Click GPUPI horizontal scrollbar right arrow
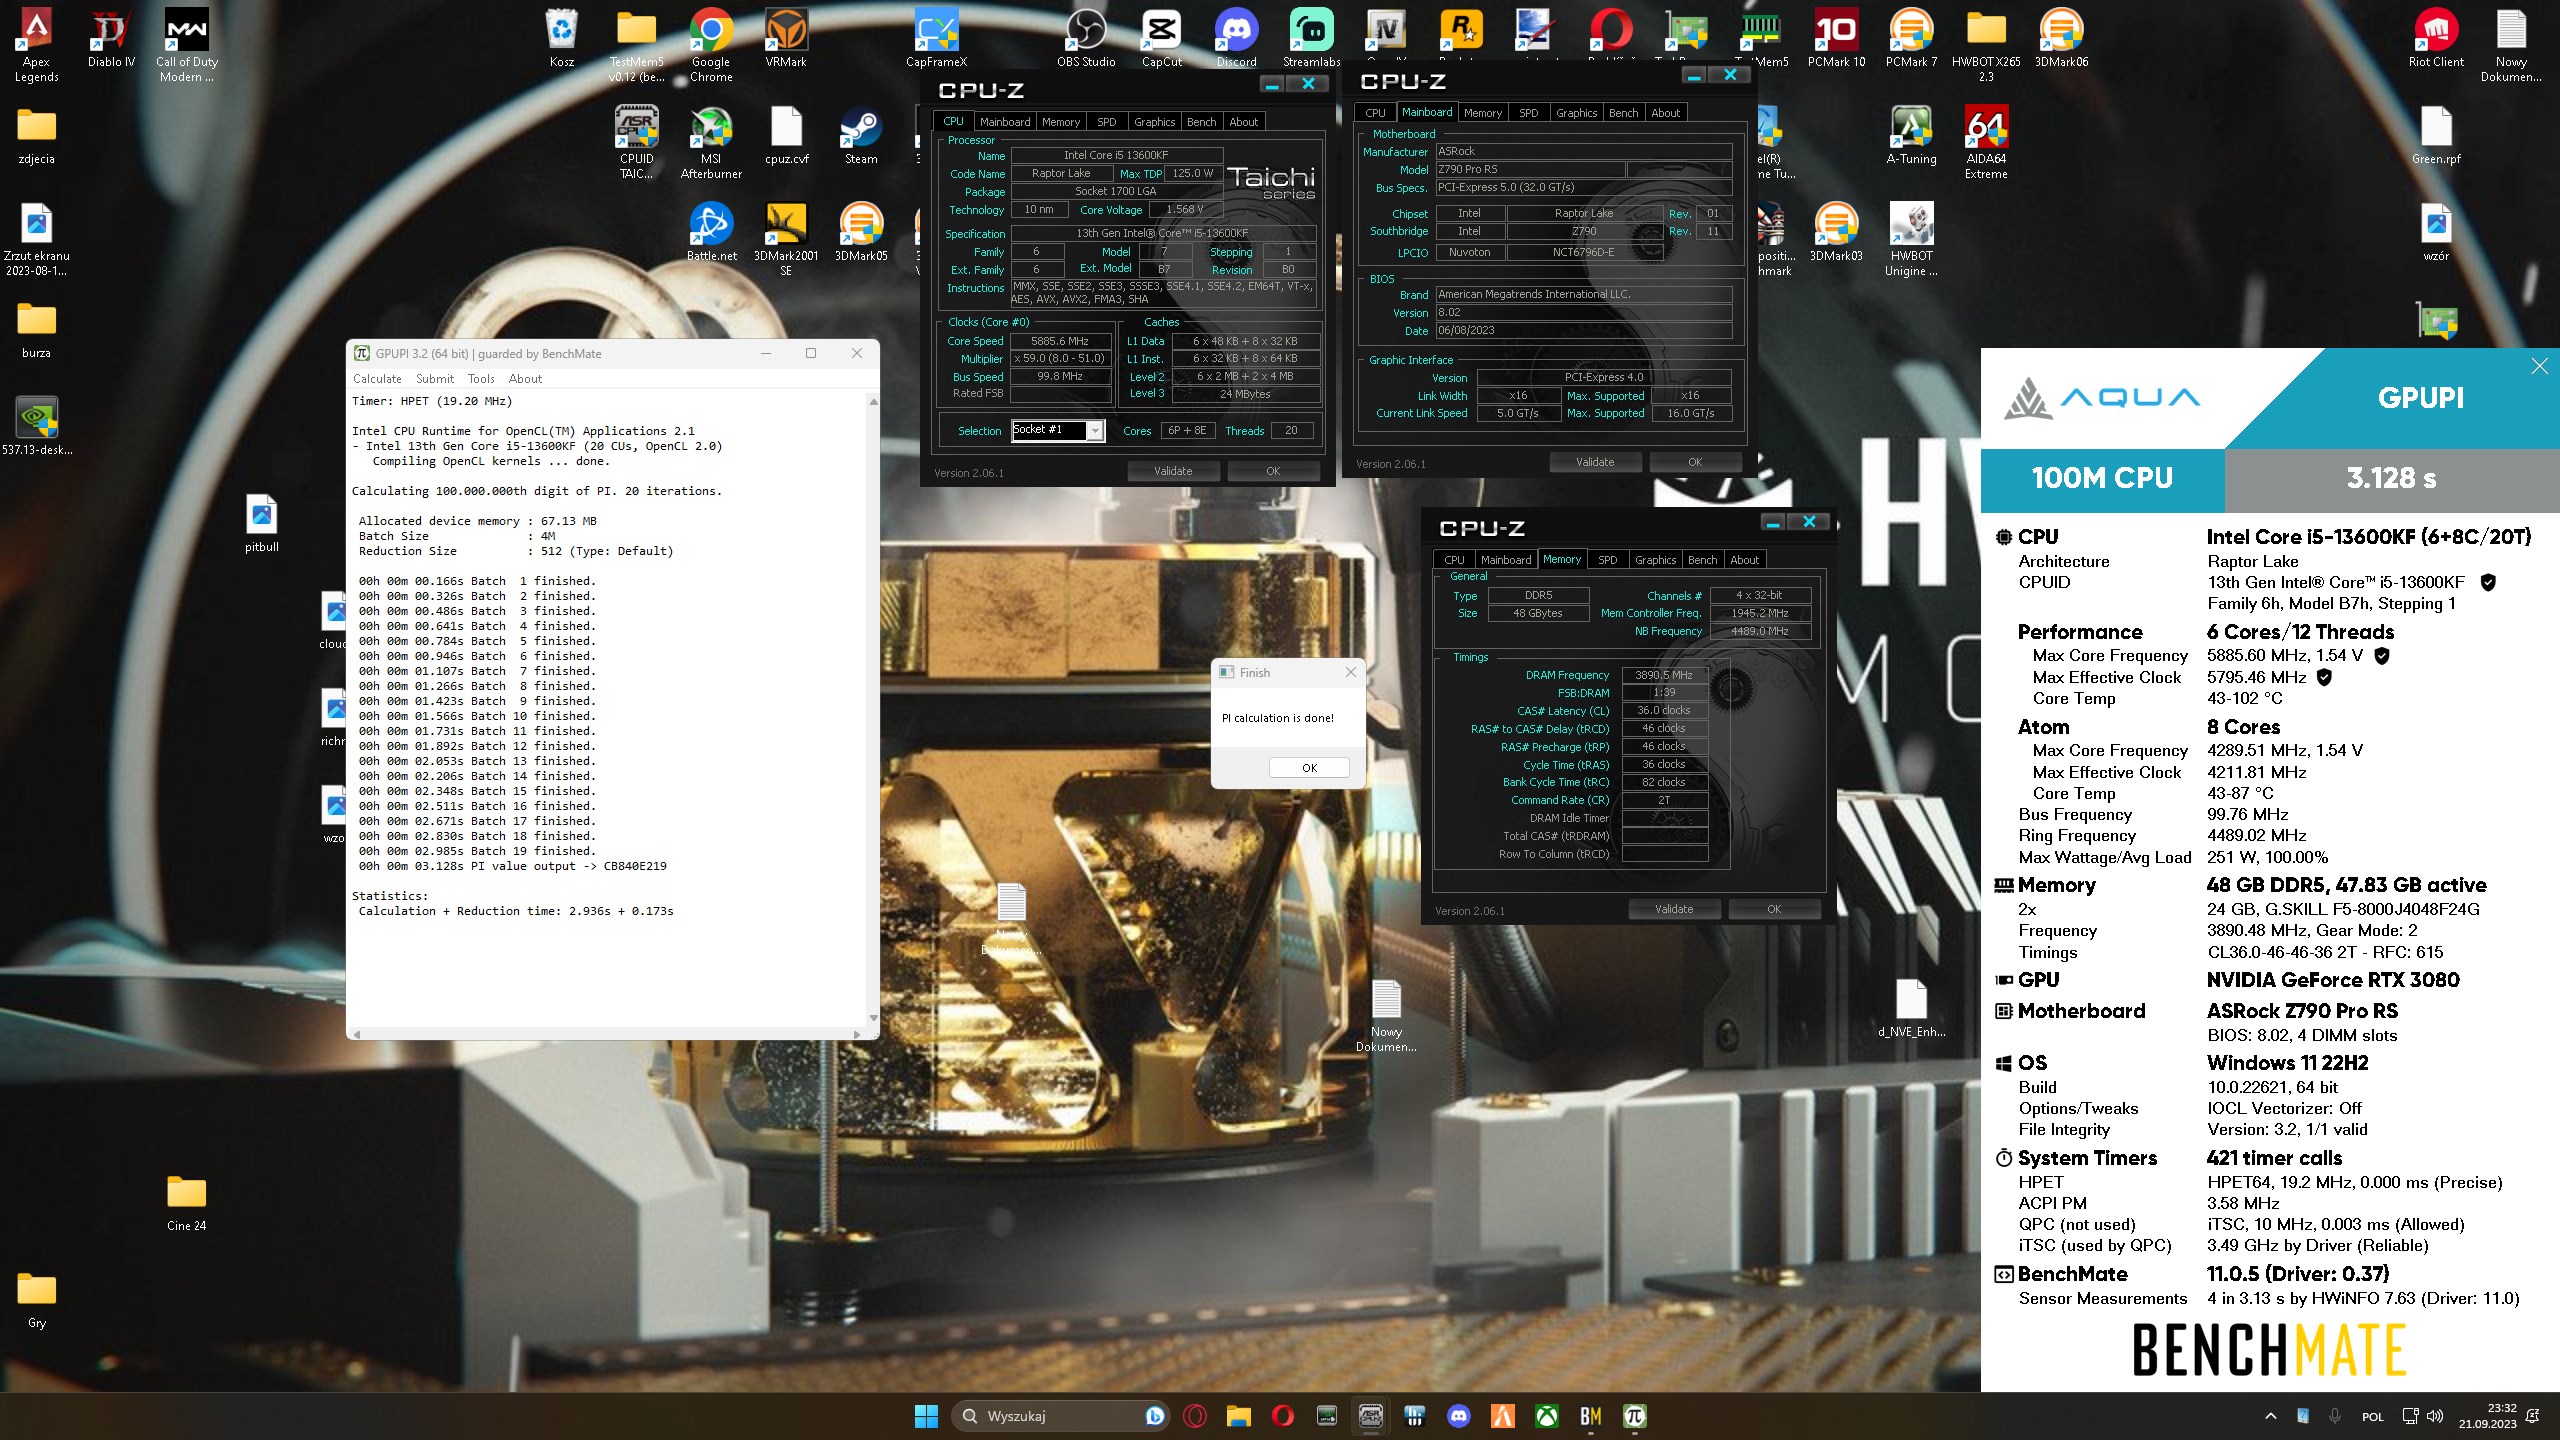 (x=856, y=1034)
